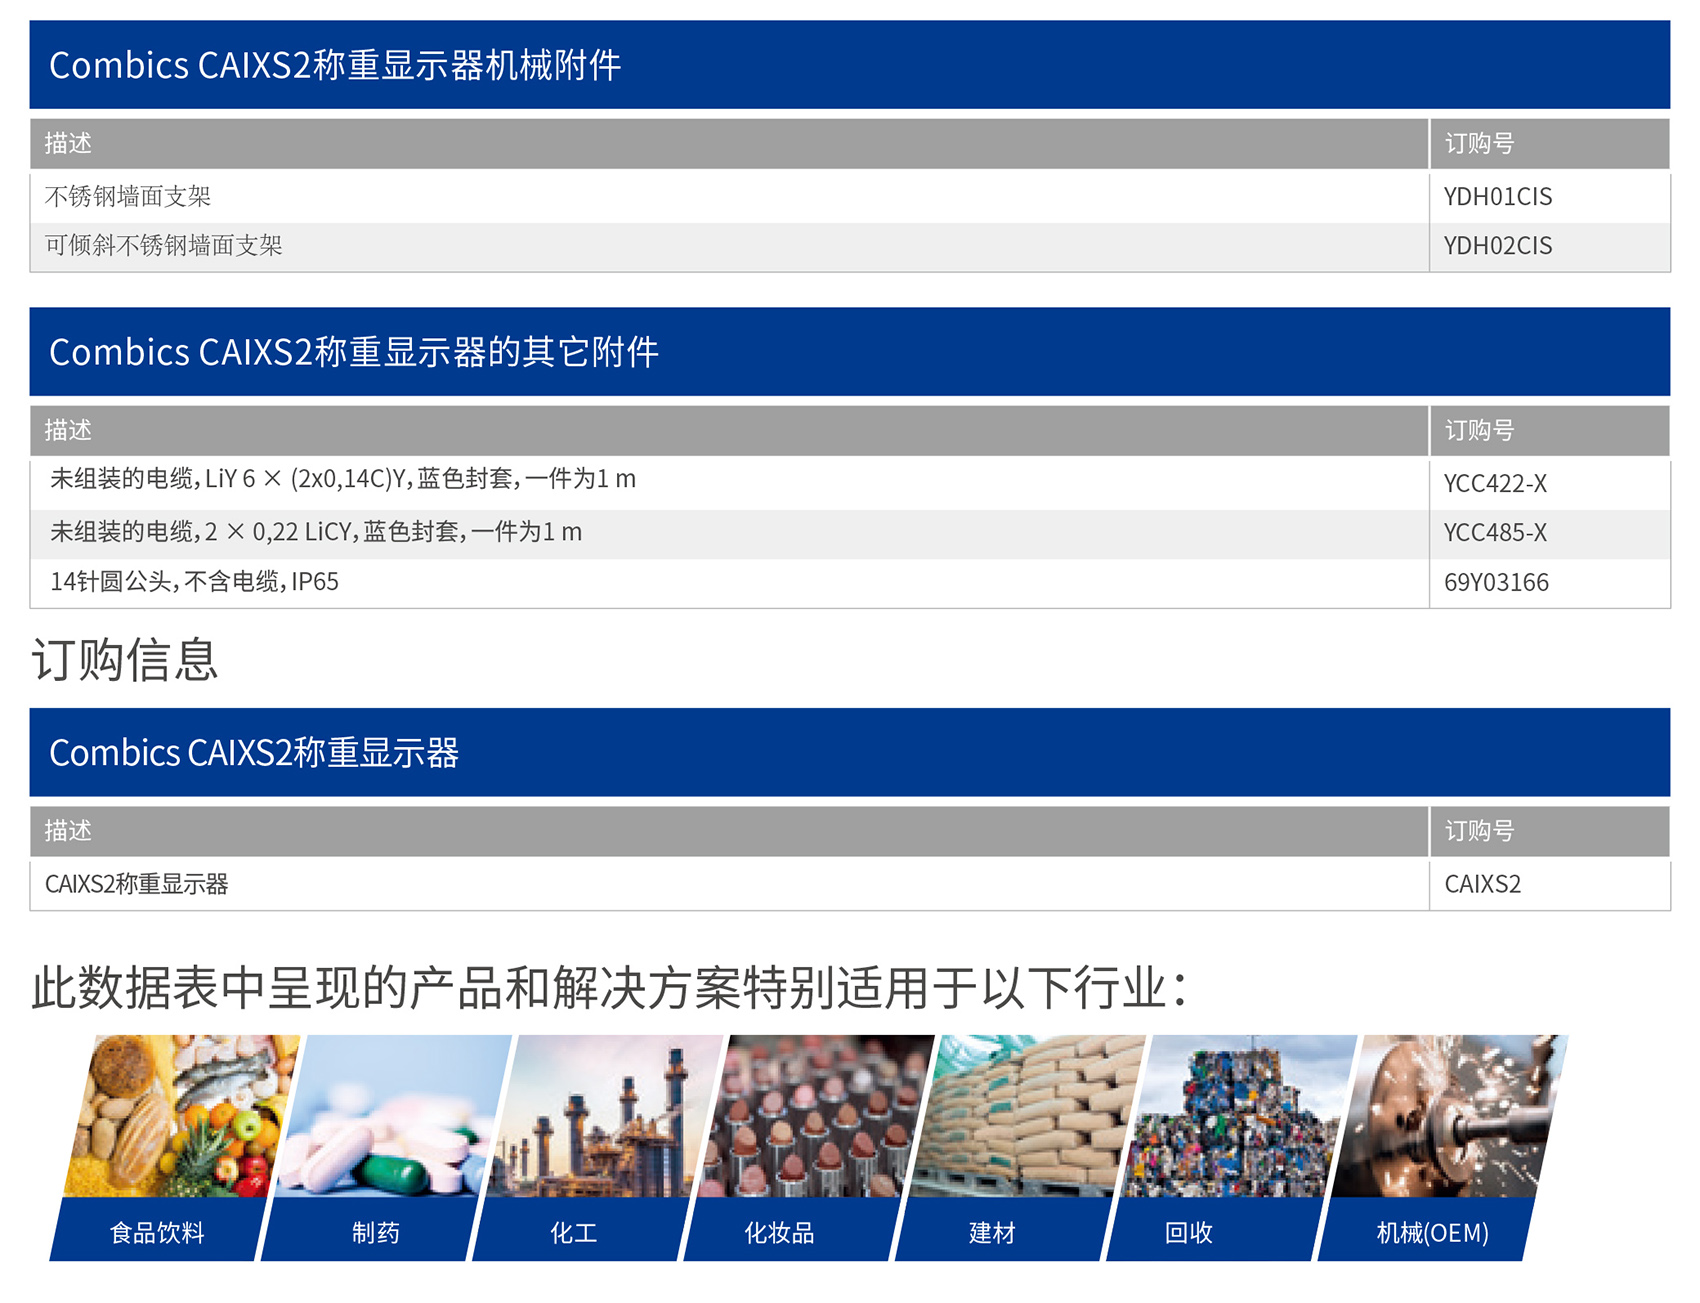
Task: Select the 制药 industry label
Action: pyautogui.click(x=375, y=1232)
